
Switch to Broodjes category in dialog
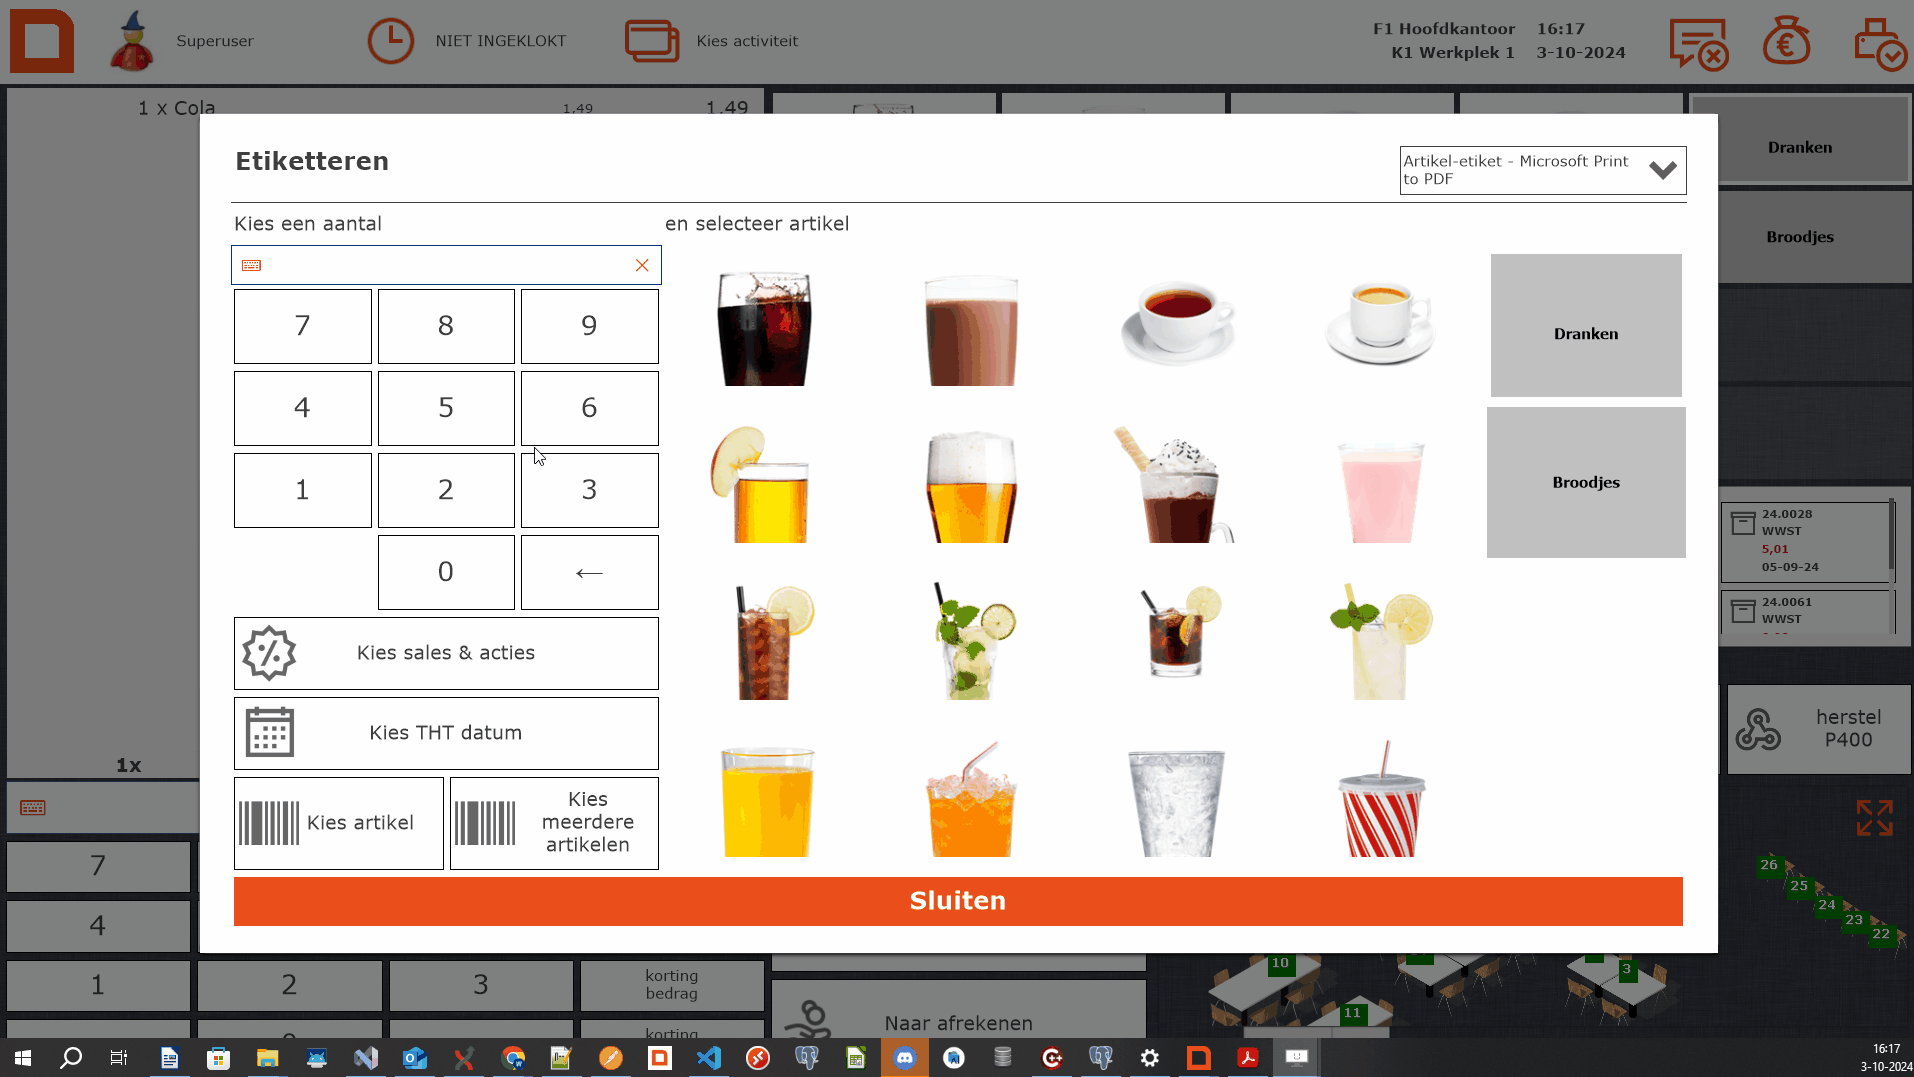(1586, 482)
